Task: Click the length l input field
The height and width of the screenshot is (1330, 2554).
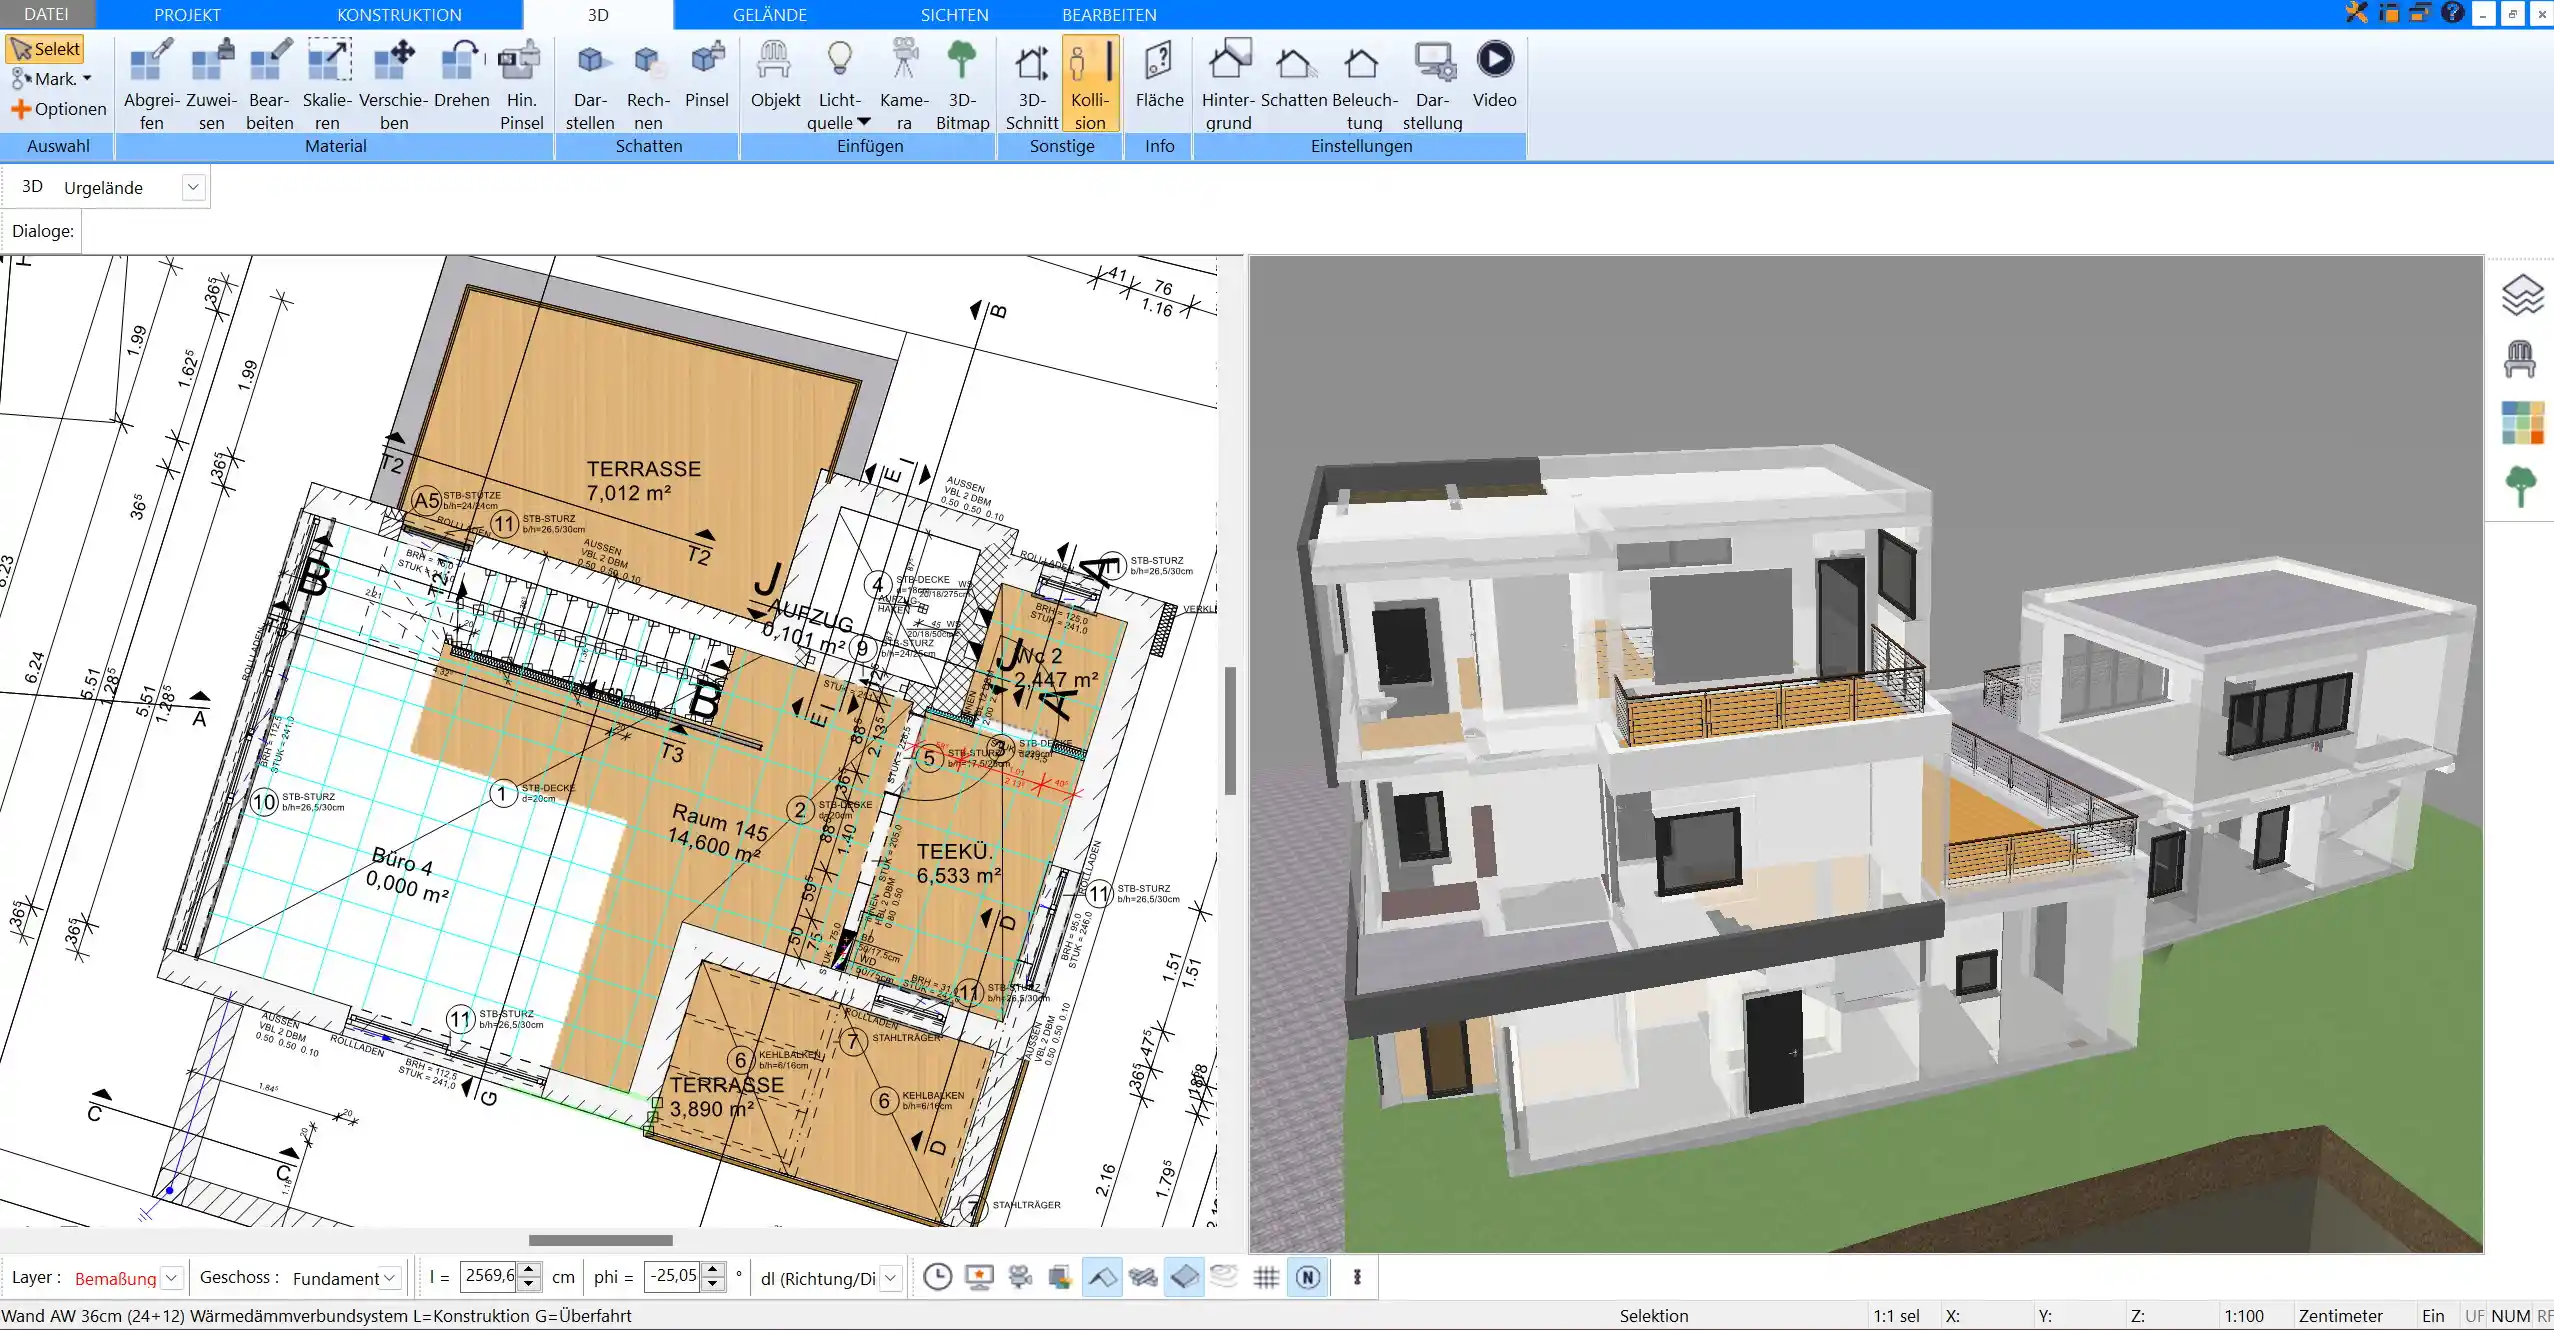Action: coord(489,1276)
